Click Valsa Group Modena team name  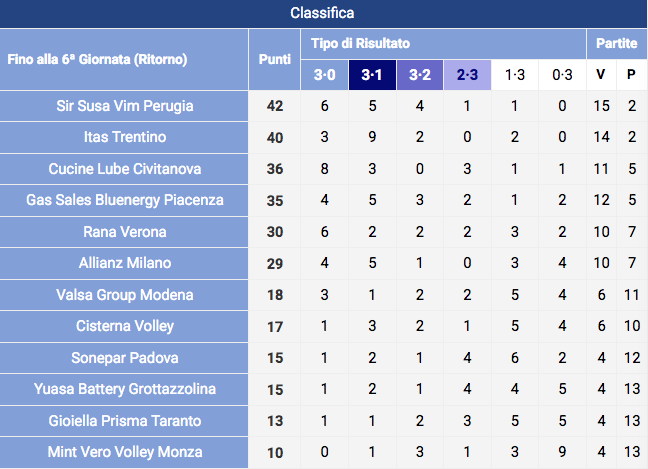(x=125, y=295)
